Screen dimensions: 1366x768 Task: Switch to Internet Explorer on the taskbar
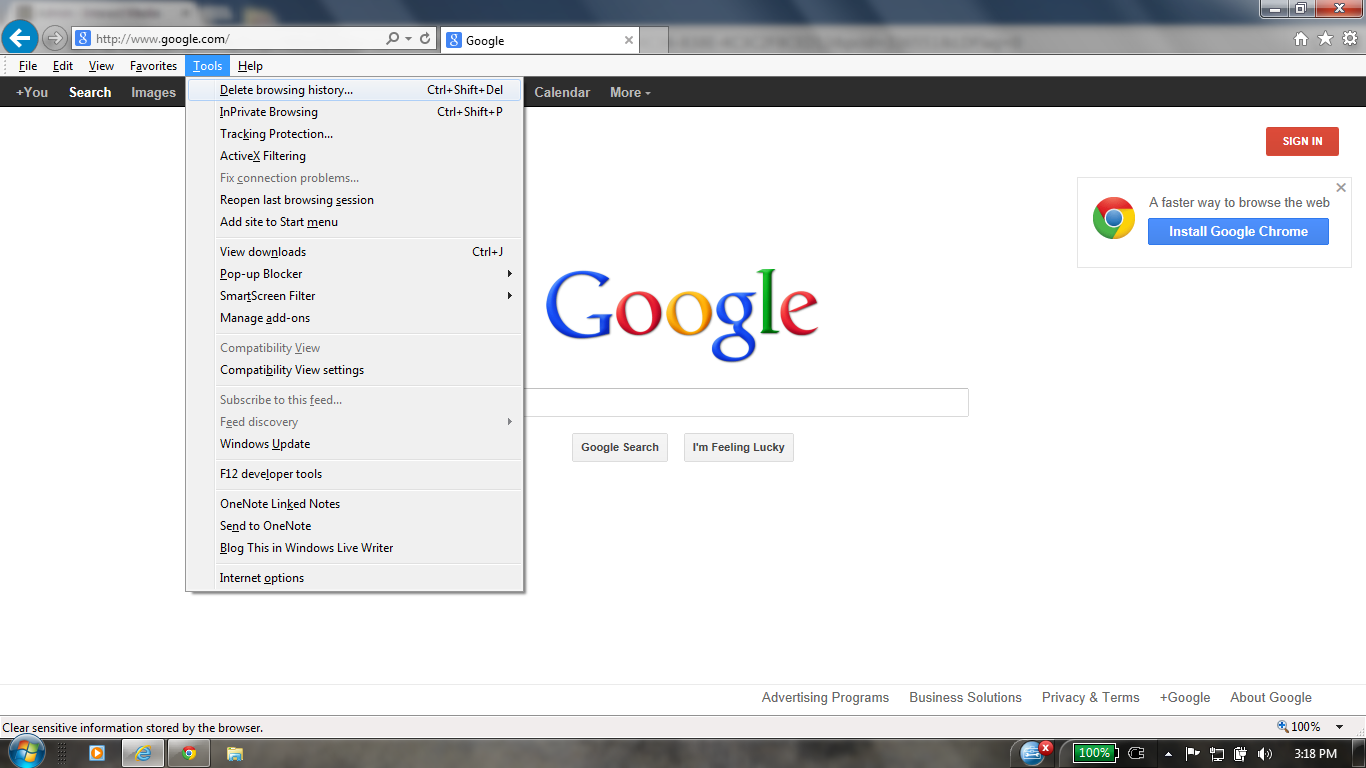tap(143, 753)
